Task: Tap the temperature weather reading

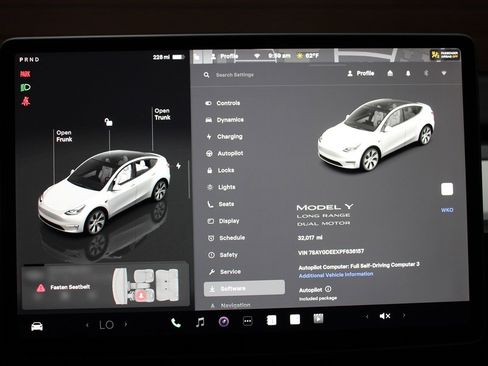Action: point(308,56)
